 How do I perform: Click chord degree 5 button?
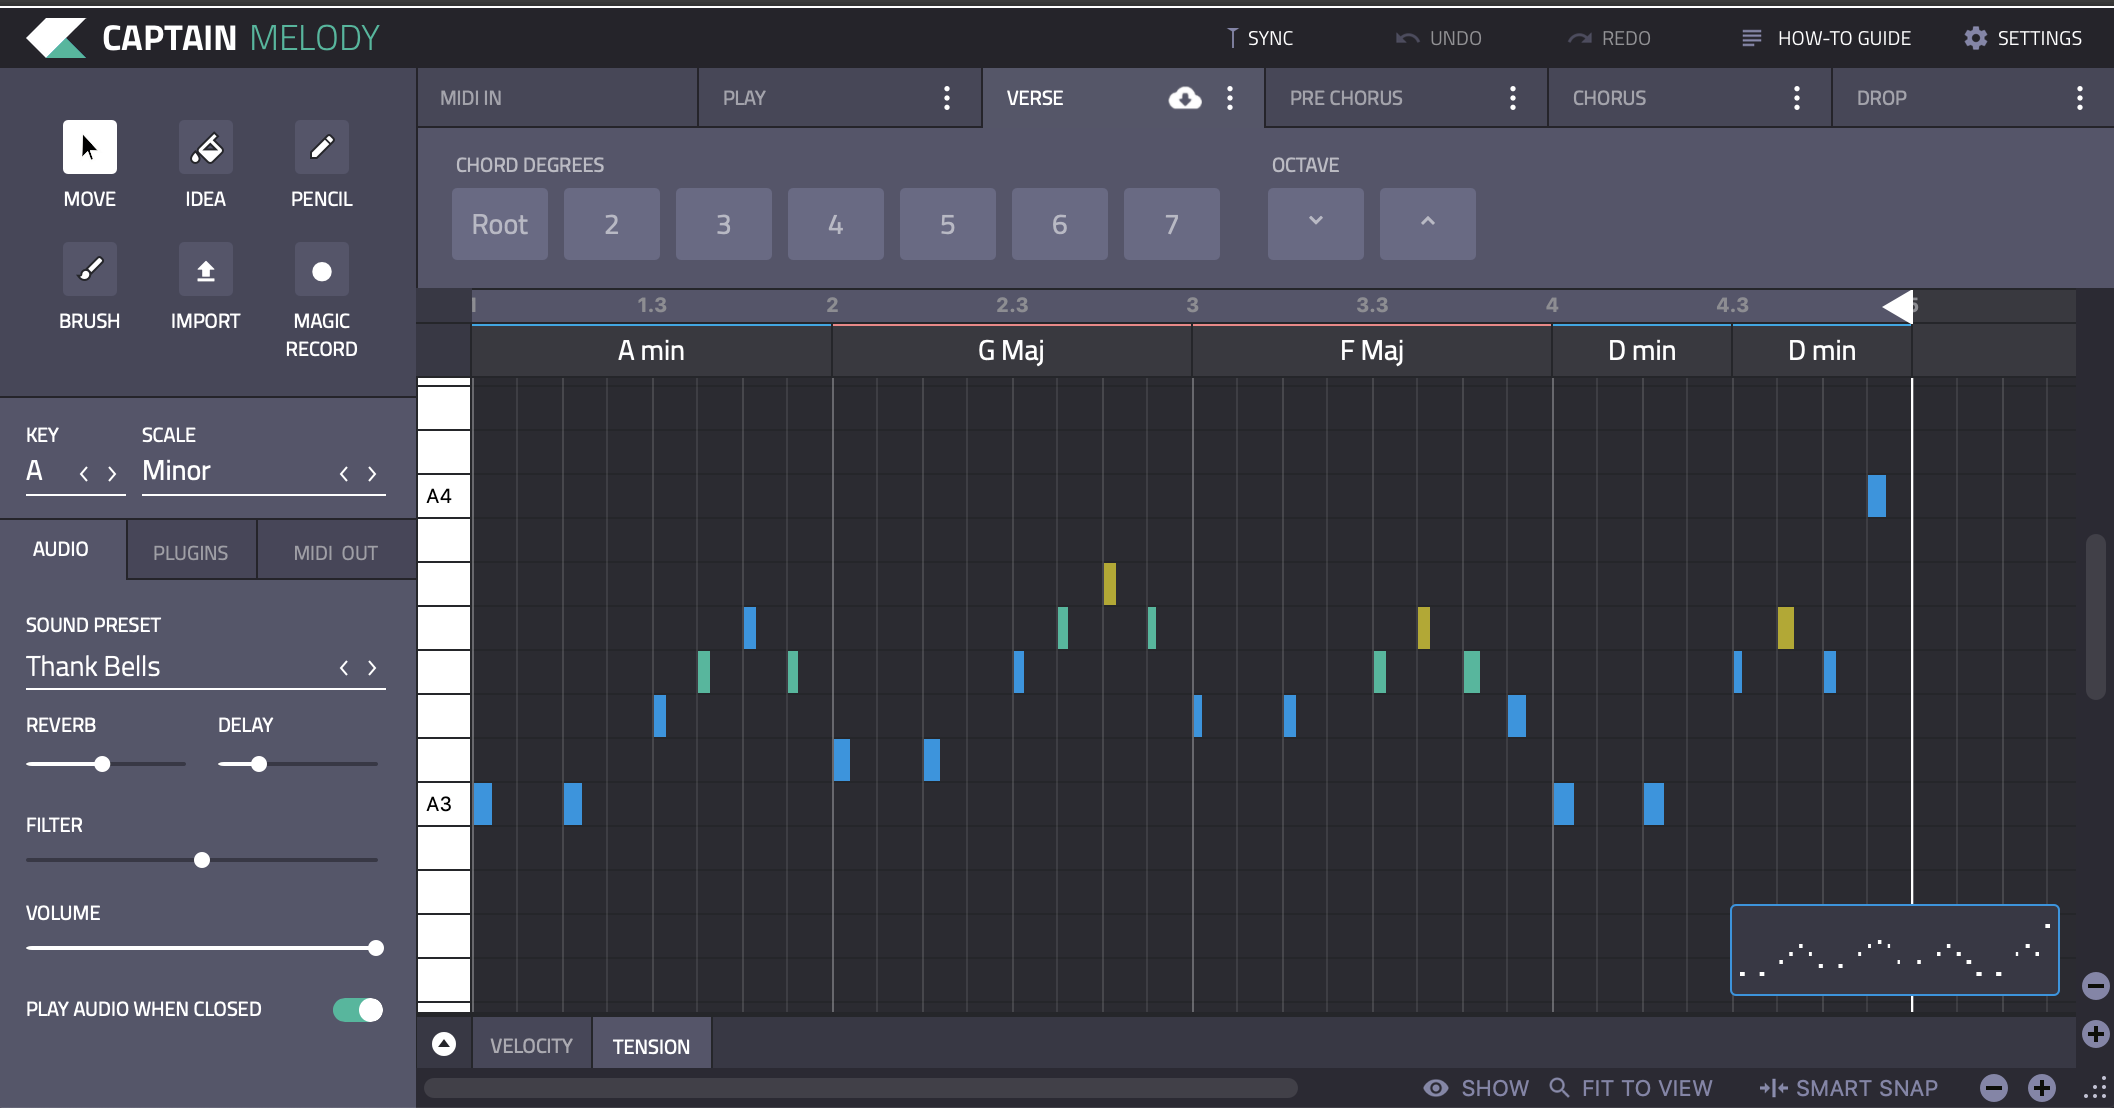tap(948, 224)
